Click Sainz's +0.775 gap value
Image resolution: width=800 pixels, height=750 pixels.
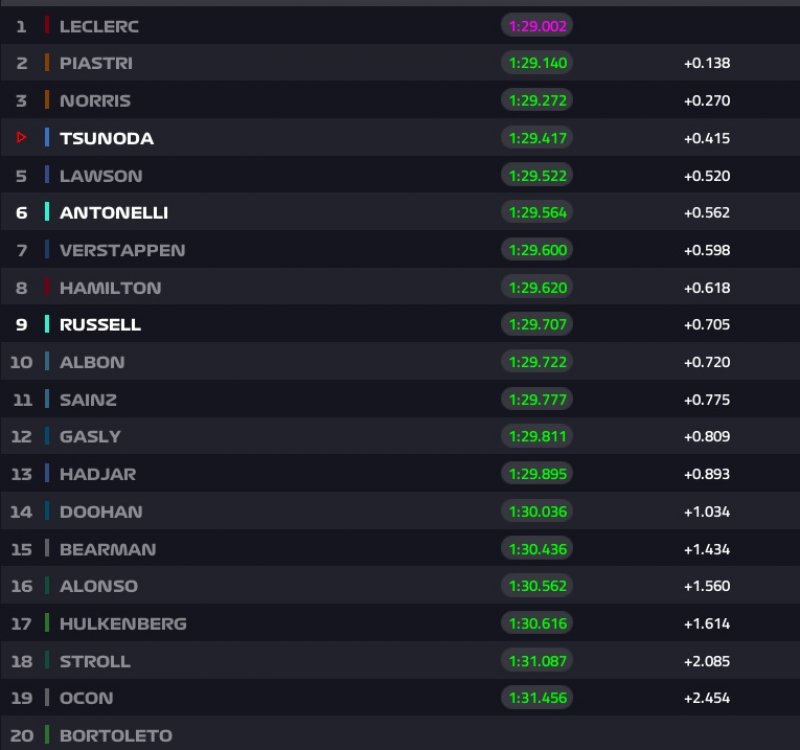(x=707, y=400)
